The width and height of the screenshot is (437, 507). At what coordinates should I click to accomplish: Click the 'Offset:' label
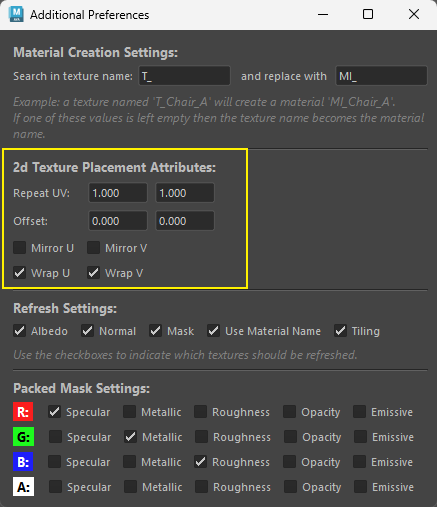pyautogui.click(x=30, y=221)
